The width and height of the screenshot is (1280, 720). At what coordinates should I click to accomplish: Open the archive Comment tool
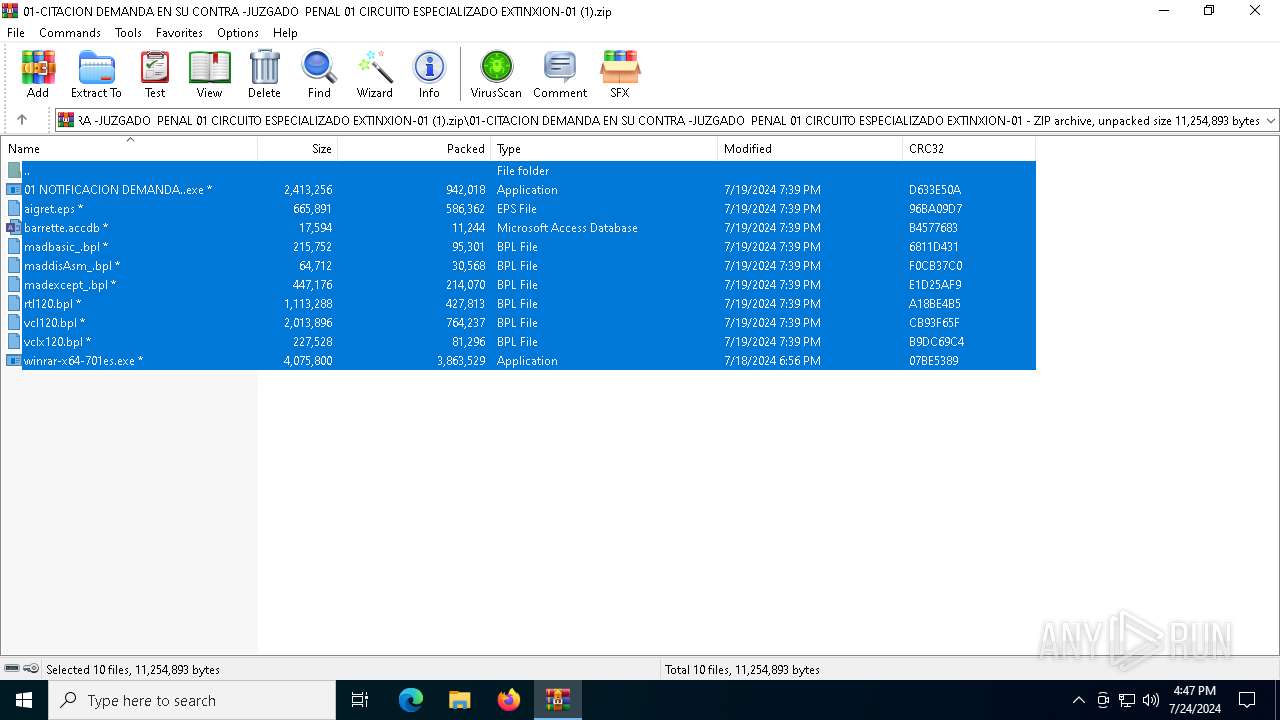(x=560, y=75)
